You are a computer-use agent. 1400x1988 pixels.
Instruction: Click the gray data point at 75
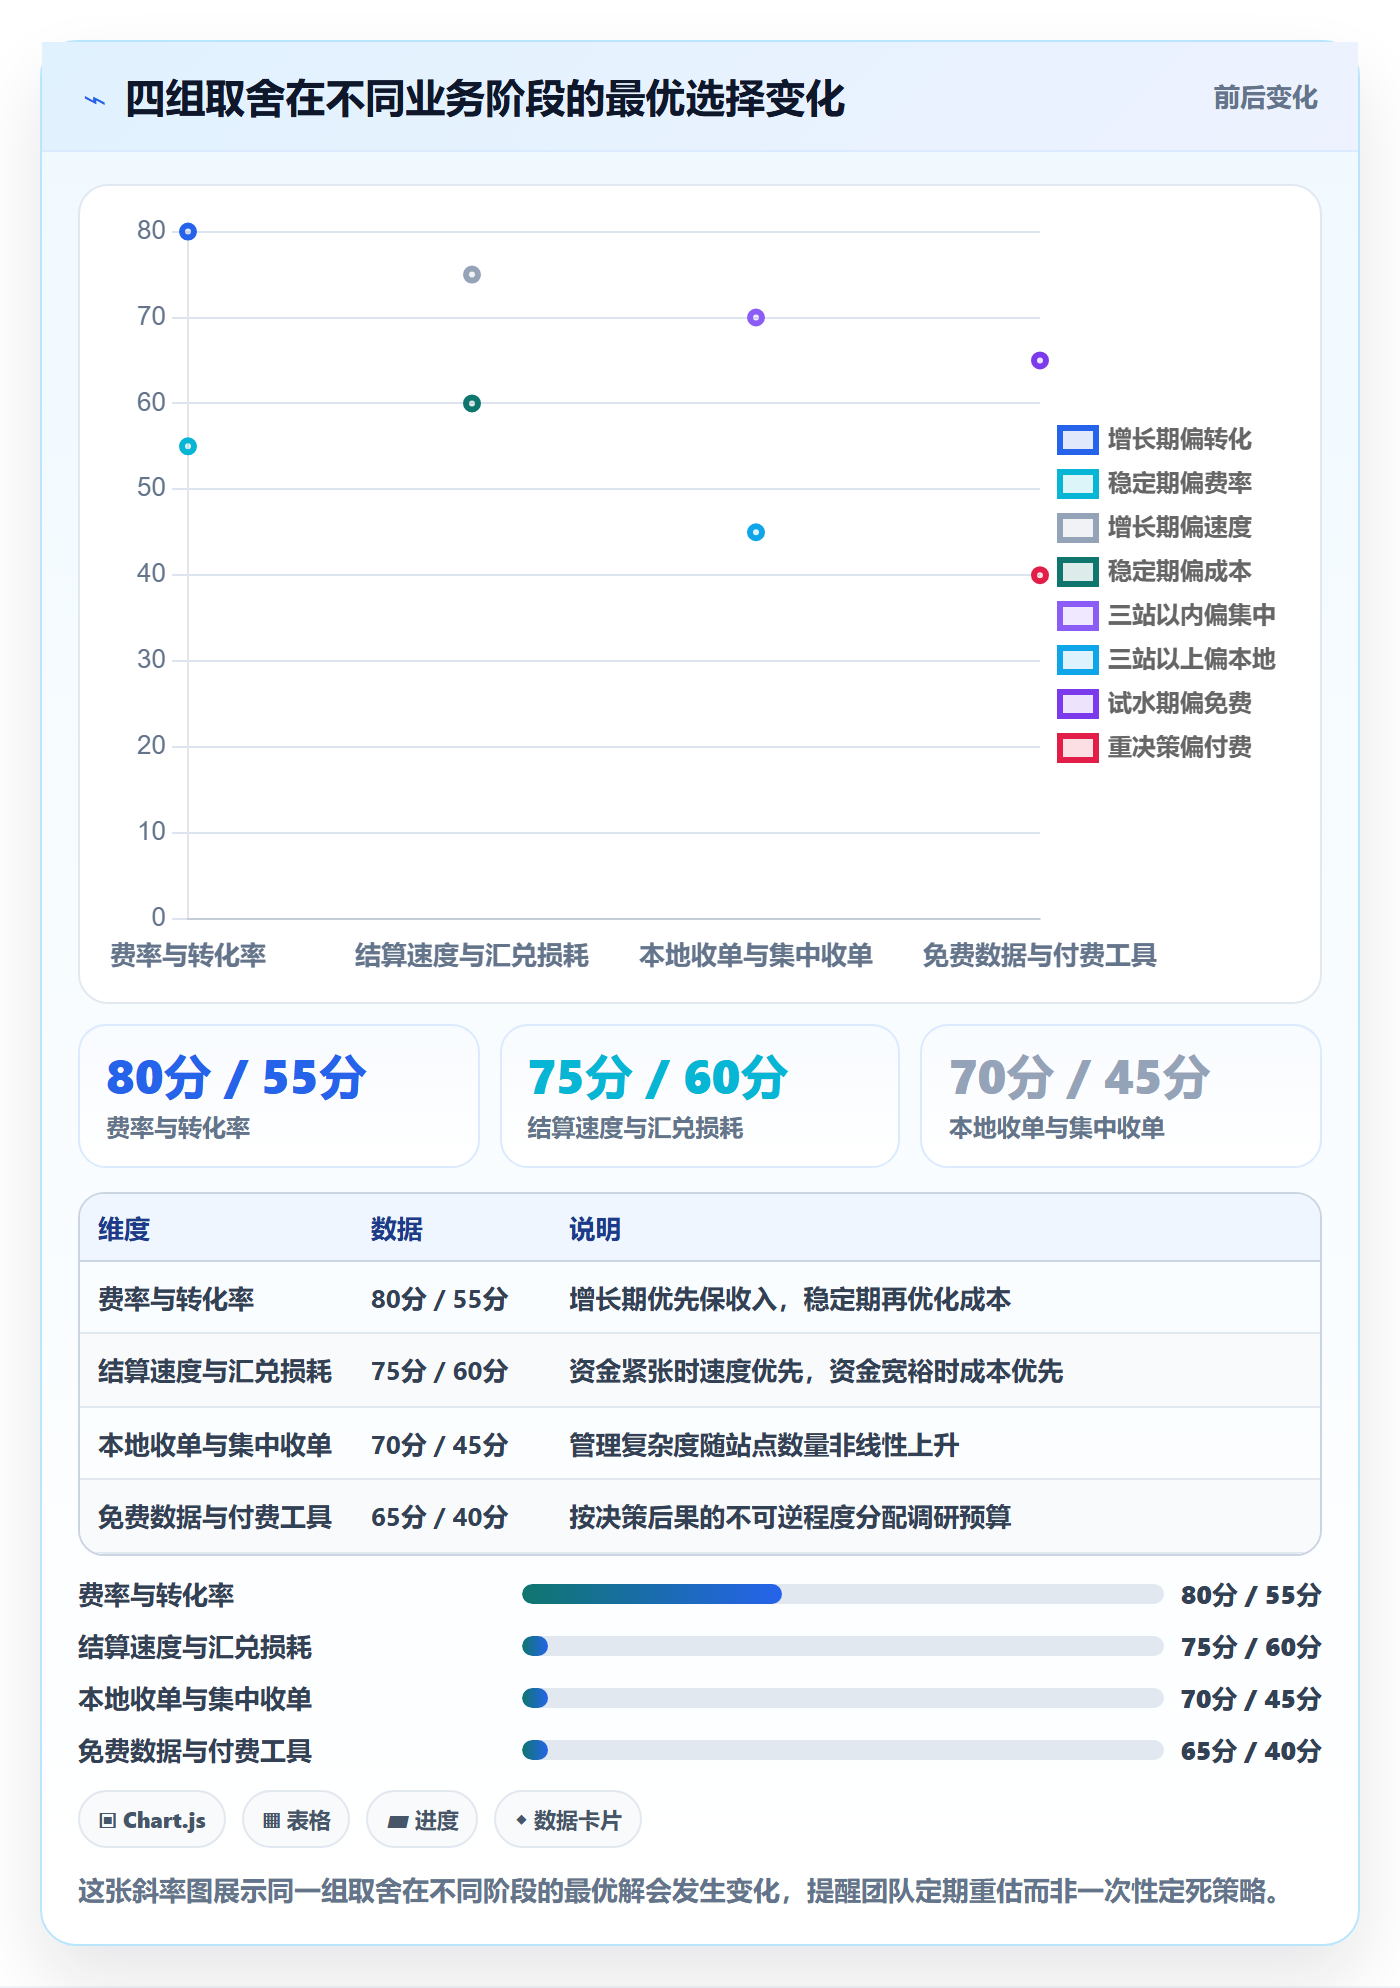tap(472, 274)
